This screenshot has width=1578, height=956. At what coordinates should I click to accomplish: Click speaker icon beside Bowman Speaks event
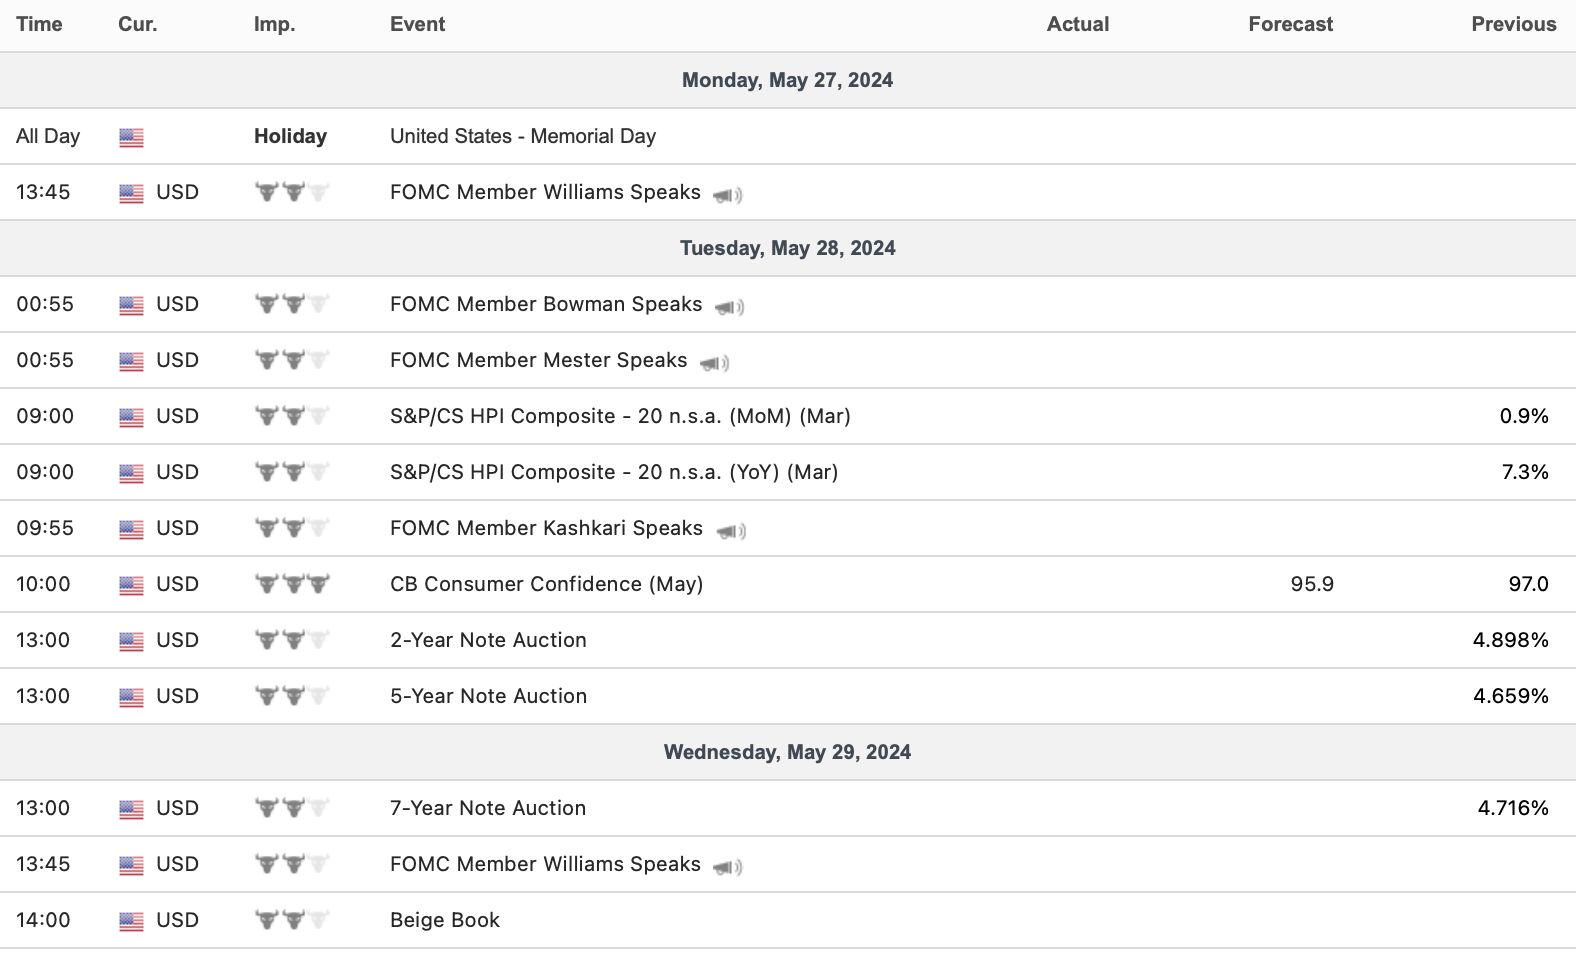(729, 307)
